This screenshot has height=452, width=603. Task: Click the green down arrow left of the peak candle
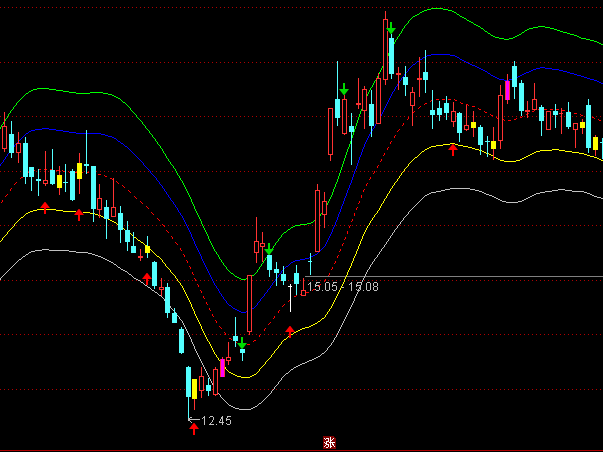[344, 90]
